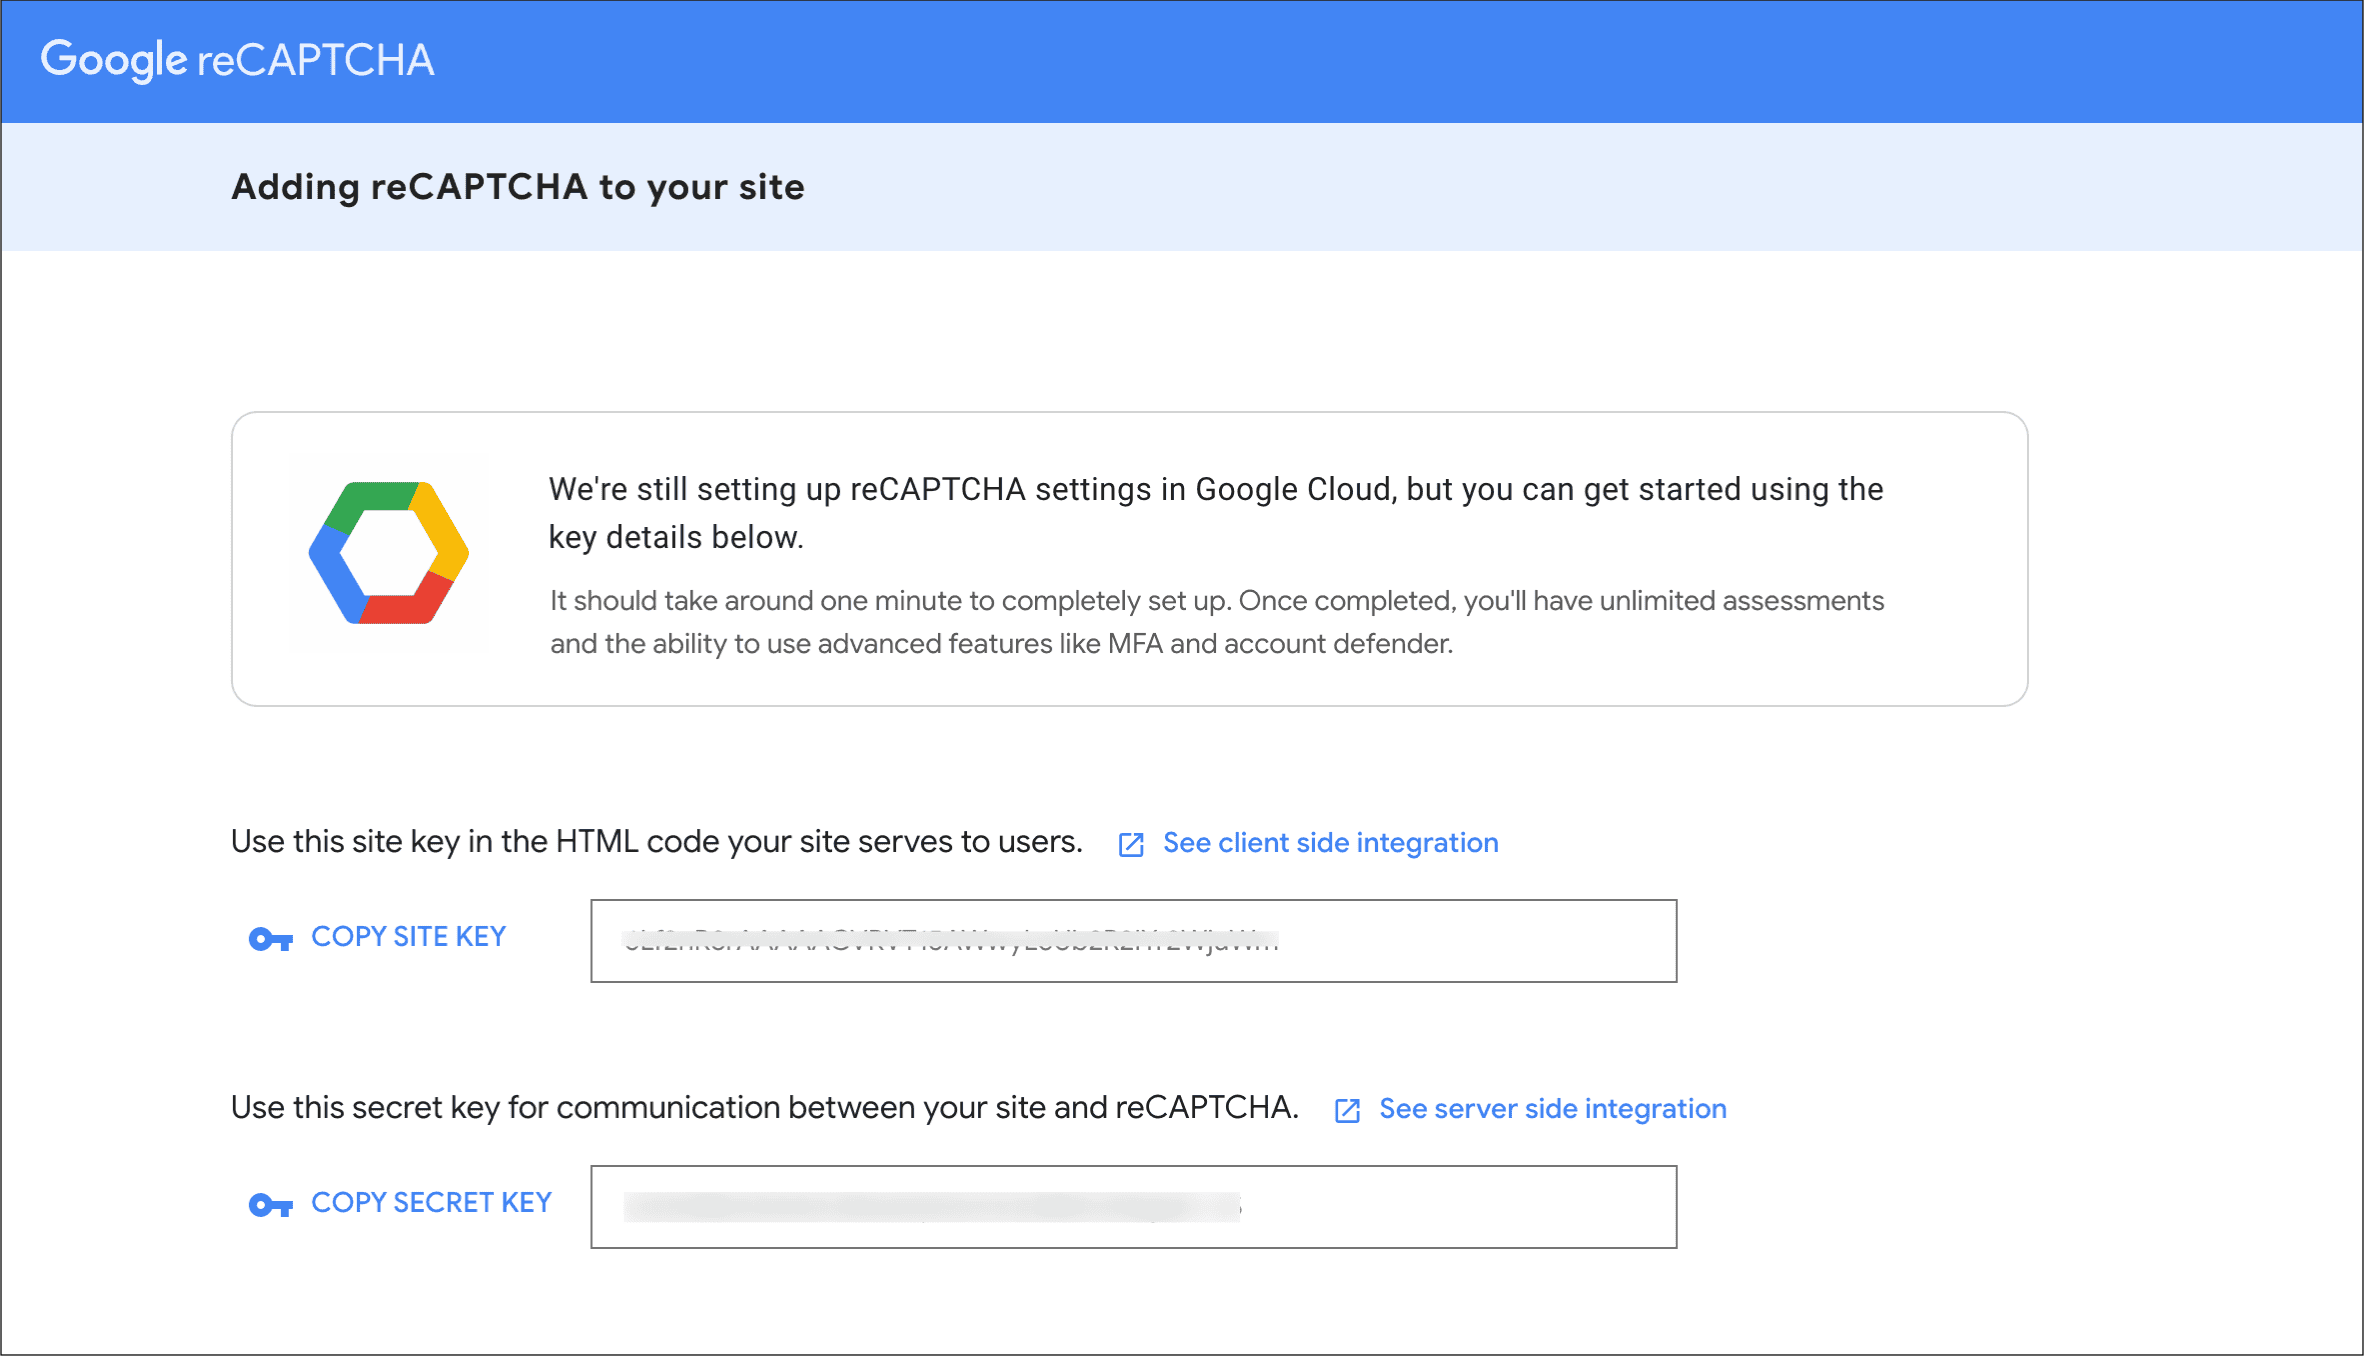Click the 'Adding reCAPTCHA to your site' heading
The image size is (2364, 1356).
coord(517,187)
